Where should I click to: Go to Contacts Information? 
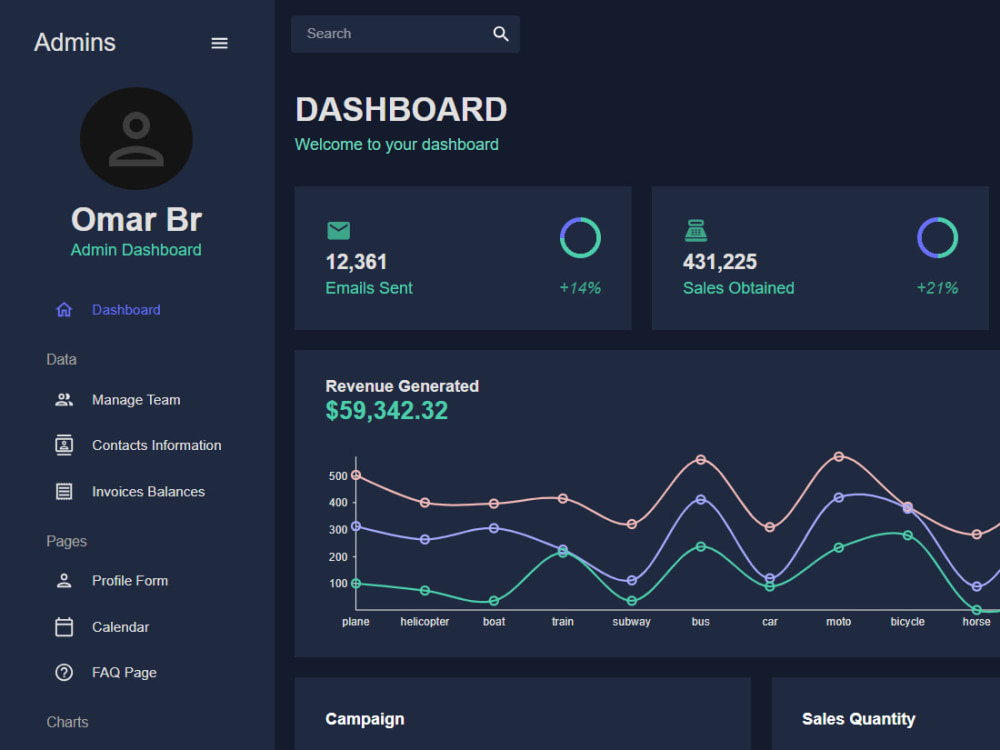coord(157,445)
